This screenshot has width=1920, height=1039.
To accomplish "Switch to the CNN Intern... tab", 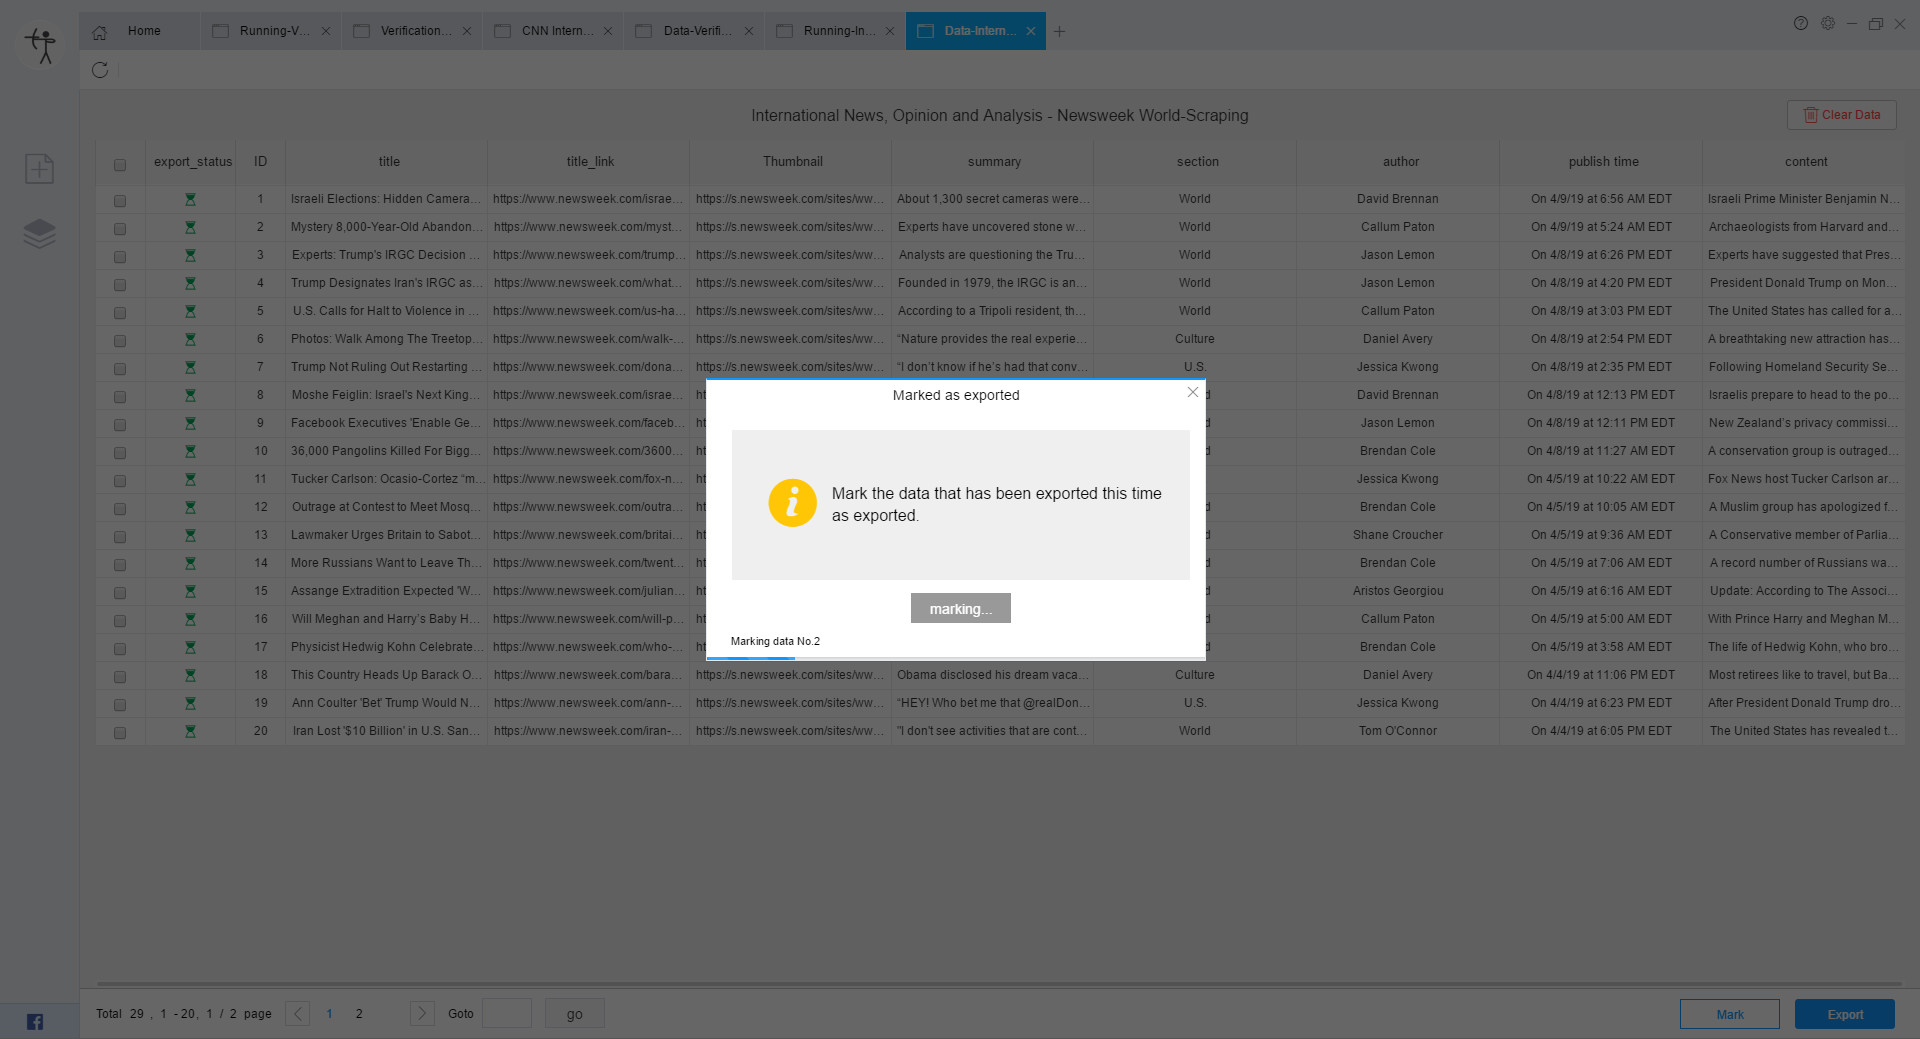I will point(552,31).
